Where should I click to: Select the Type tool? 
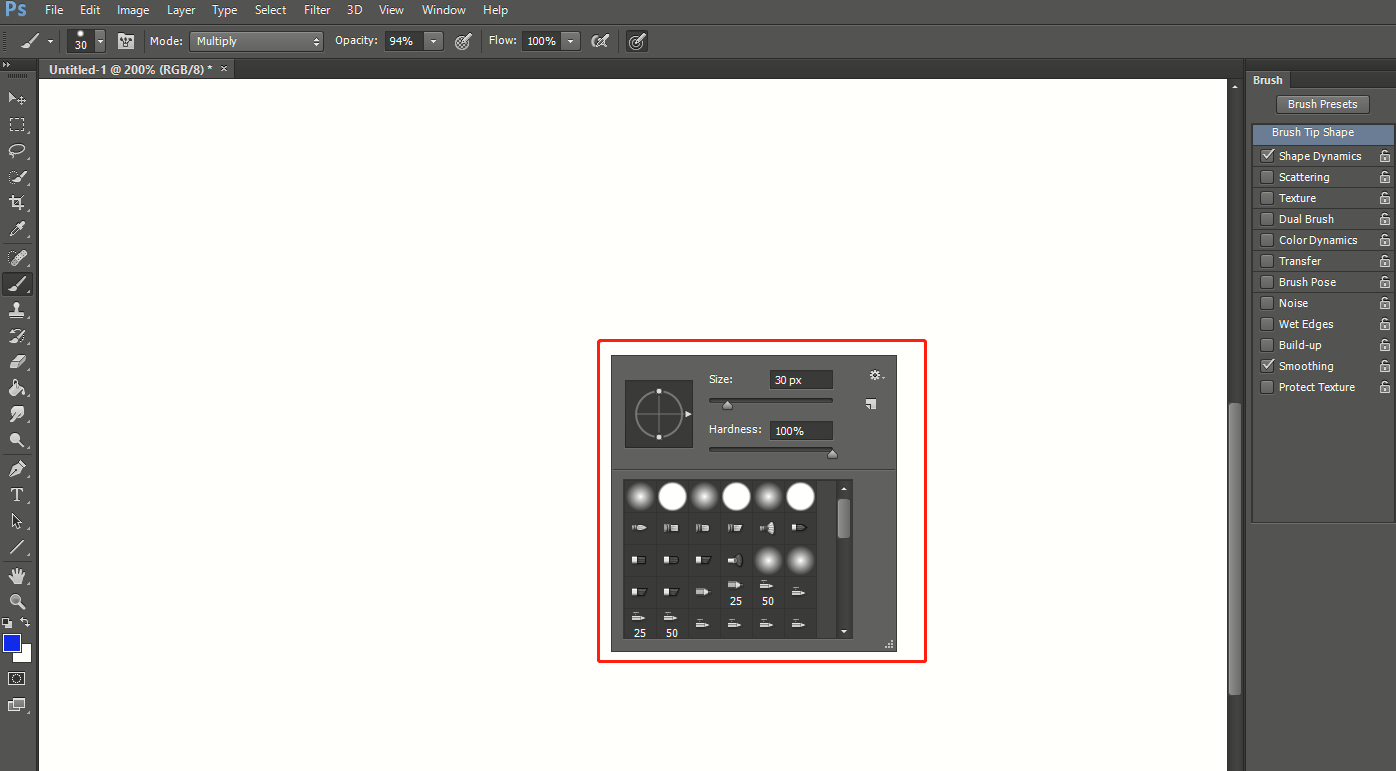tap(17, 495)
